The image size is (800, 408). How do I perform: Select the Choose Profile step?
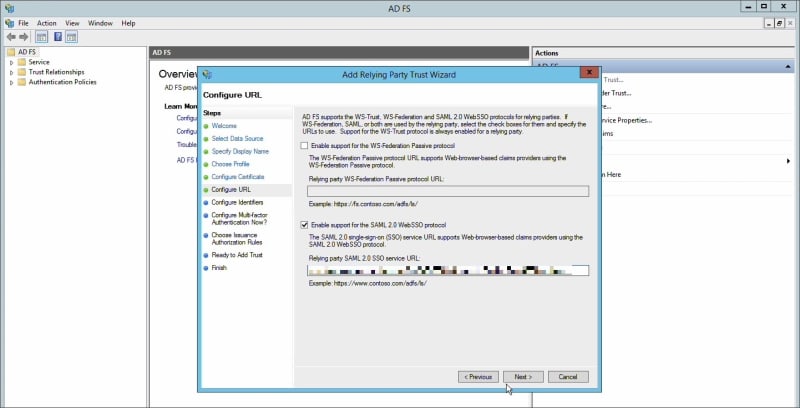[231, 164]
